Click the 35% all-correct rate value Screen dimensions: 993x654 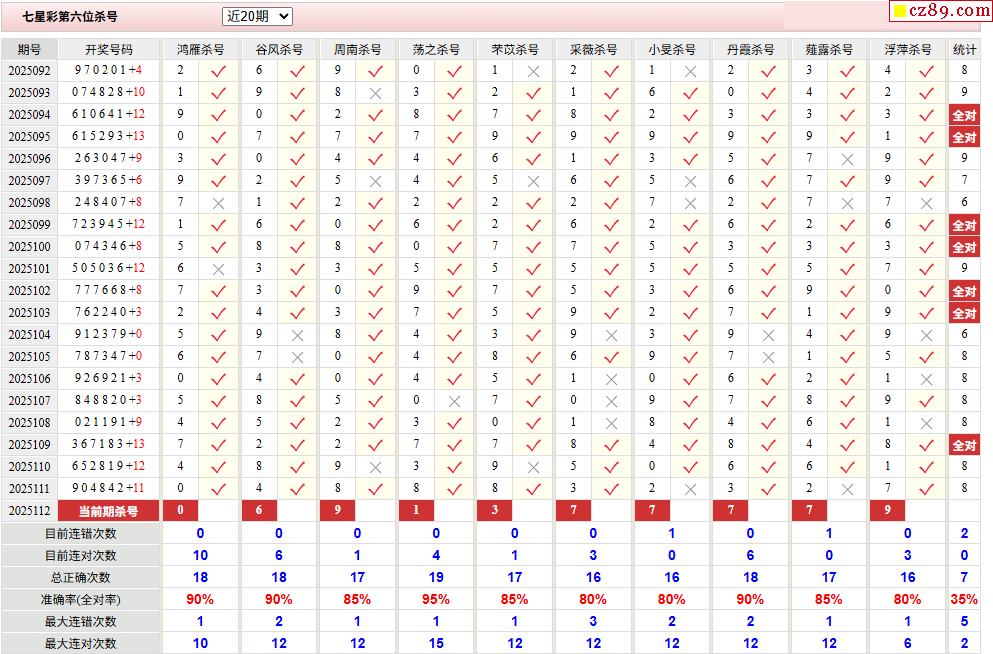click(x=964, y=599)
